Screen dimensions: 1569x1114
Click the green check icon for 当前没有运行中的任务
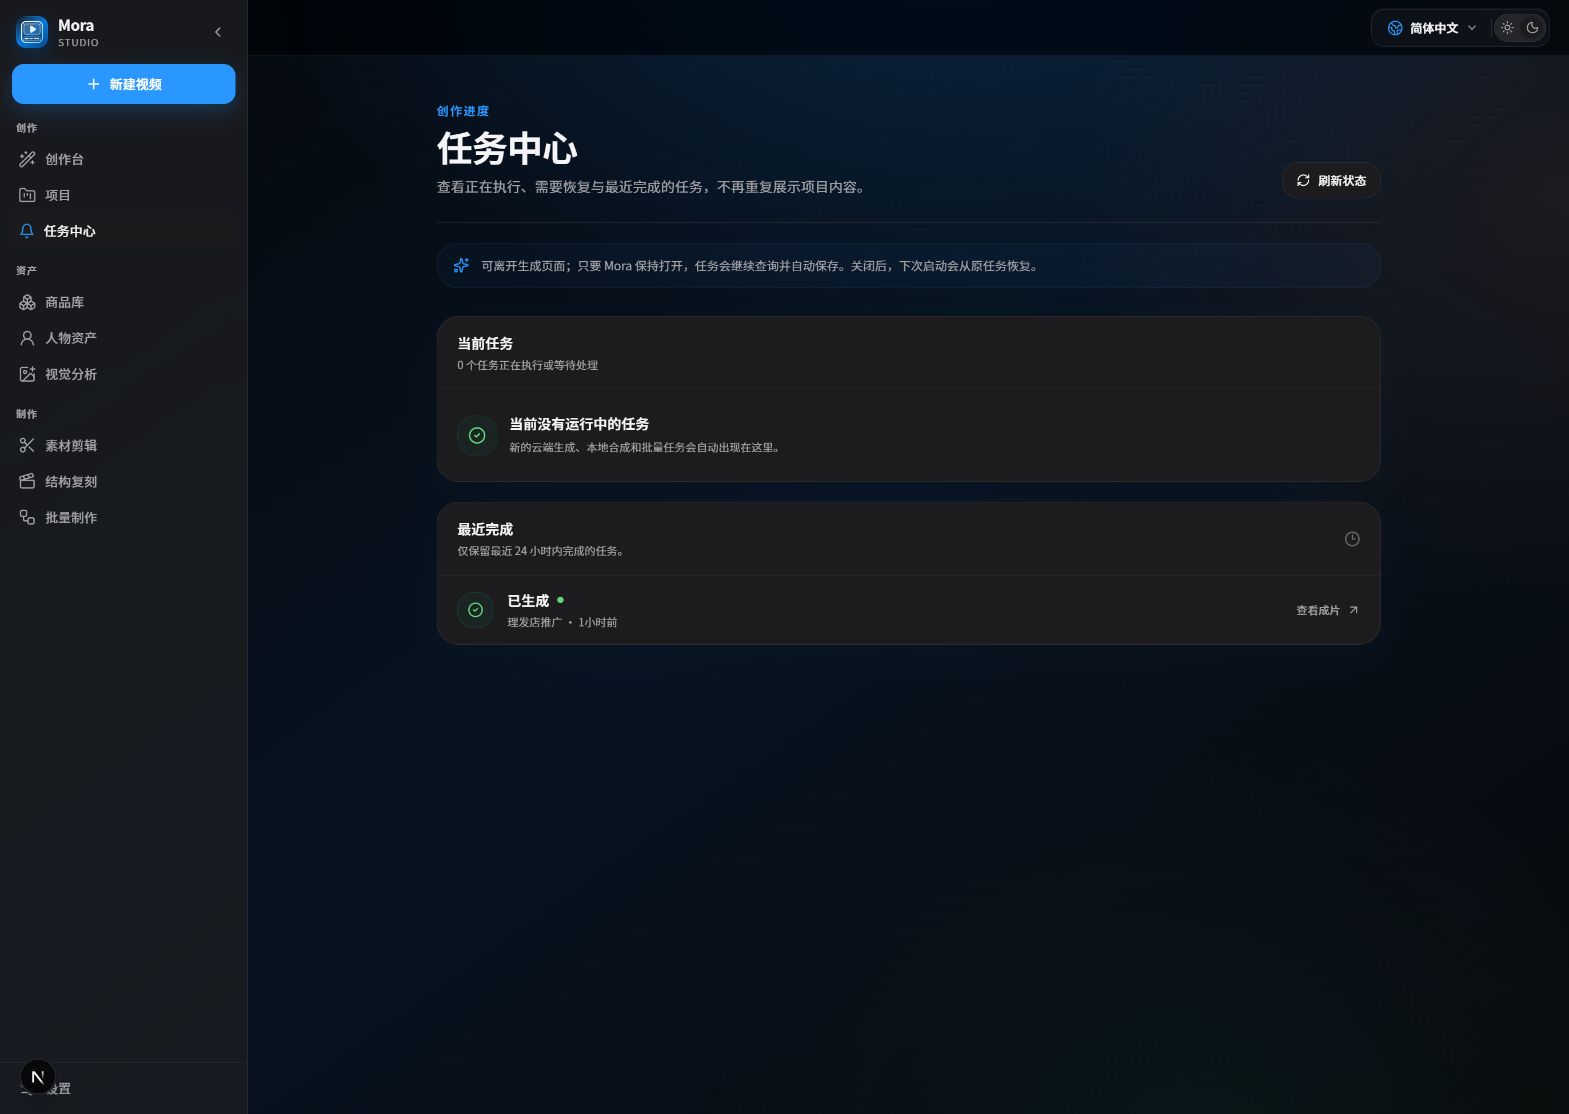point(477,435)
